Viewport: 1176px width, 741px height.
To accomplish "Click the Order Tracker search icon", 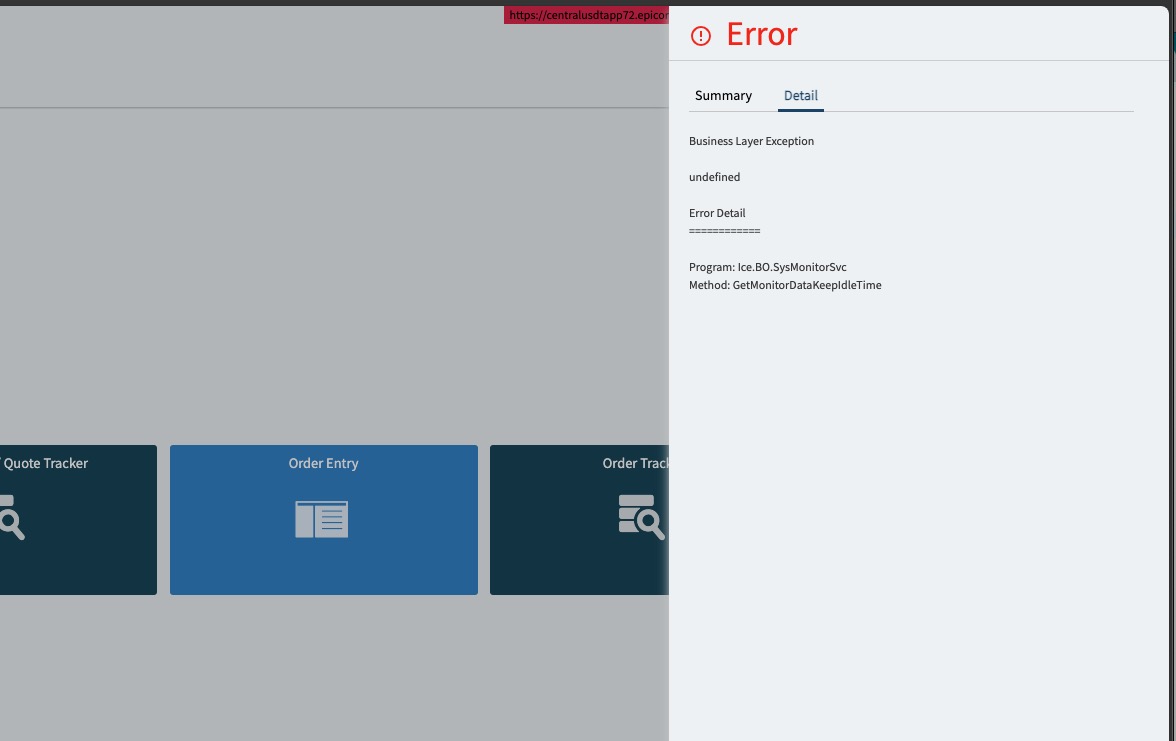I will tap(641, 517).
